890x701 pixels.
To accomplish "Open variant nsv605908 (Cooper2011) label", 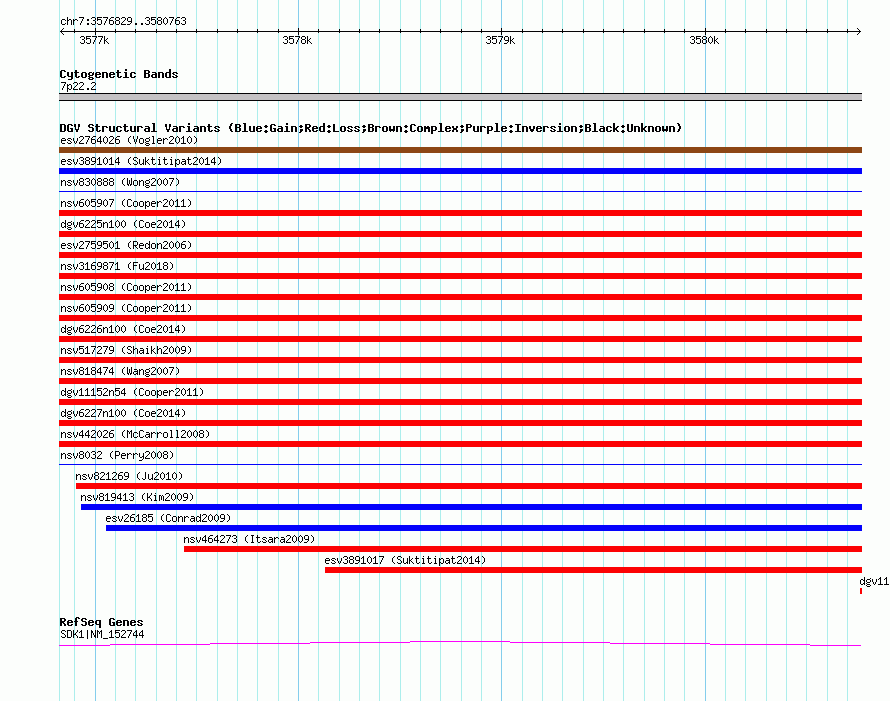I will click(x=126, y=287).
